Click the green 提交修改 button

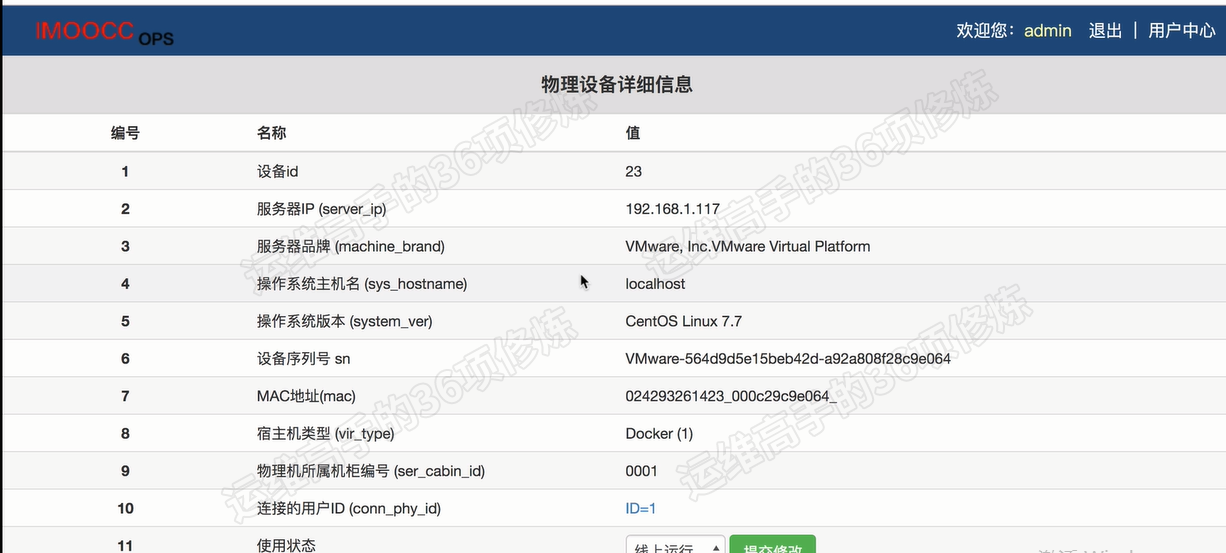coord(772,546)
